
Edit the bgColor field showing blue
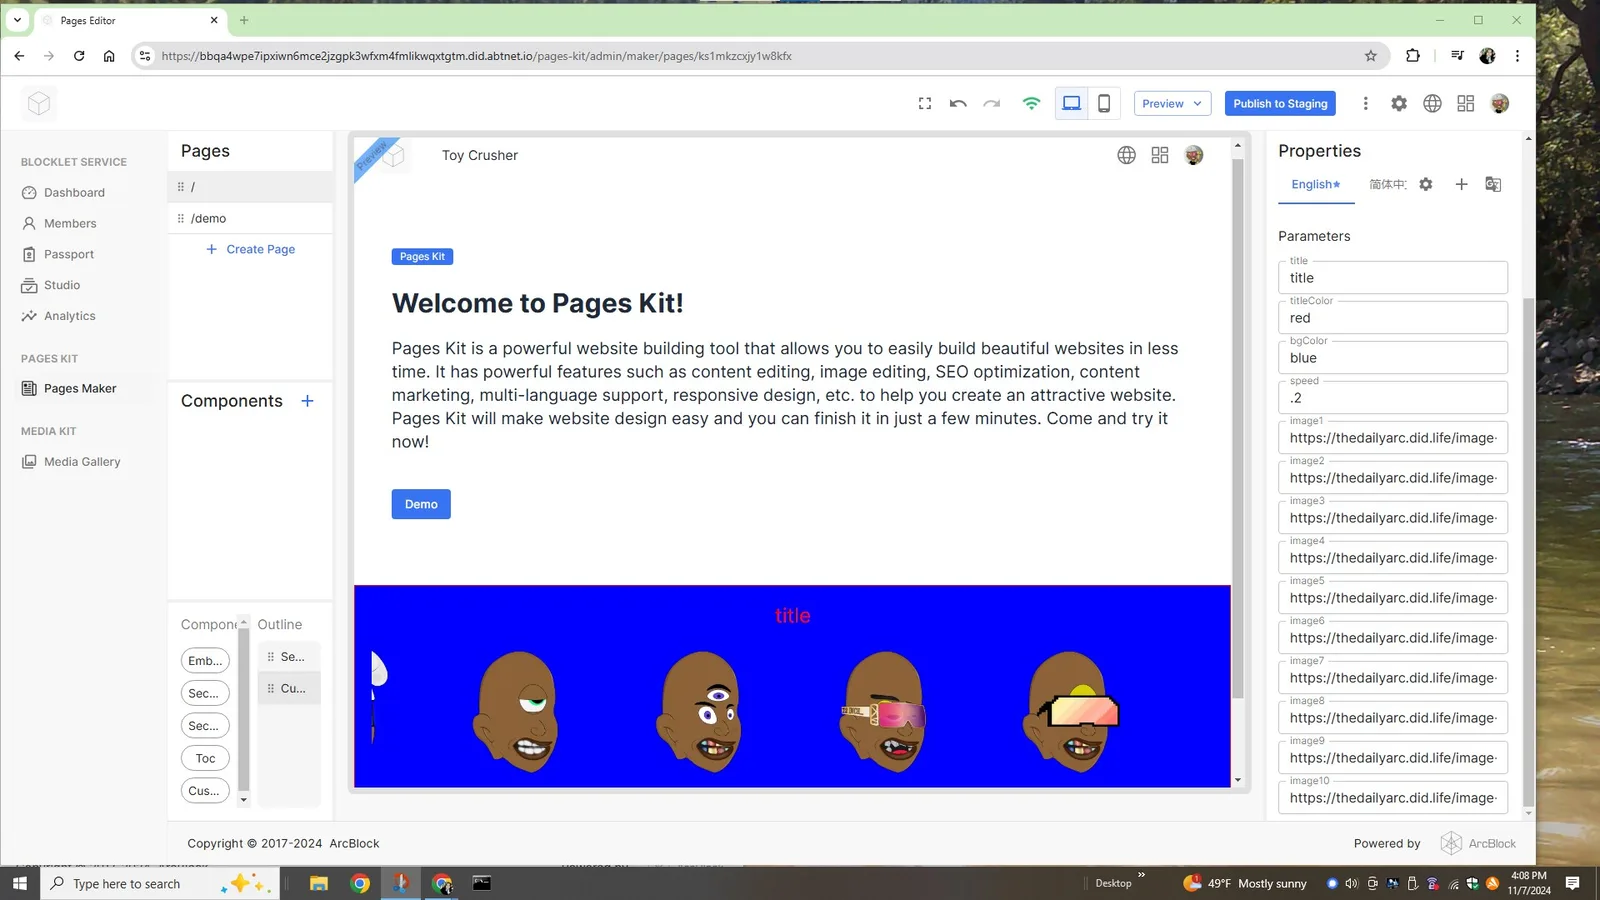(1393, 358)
